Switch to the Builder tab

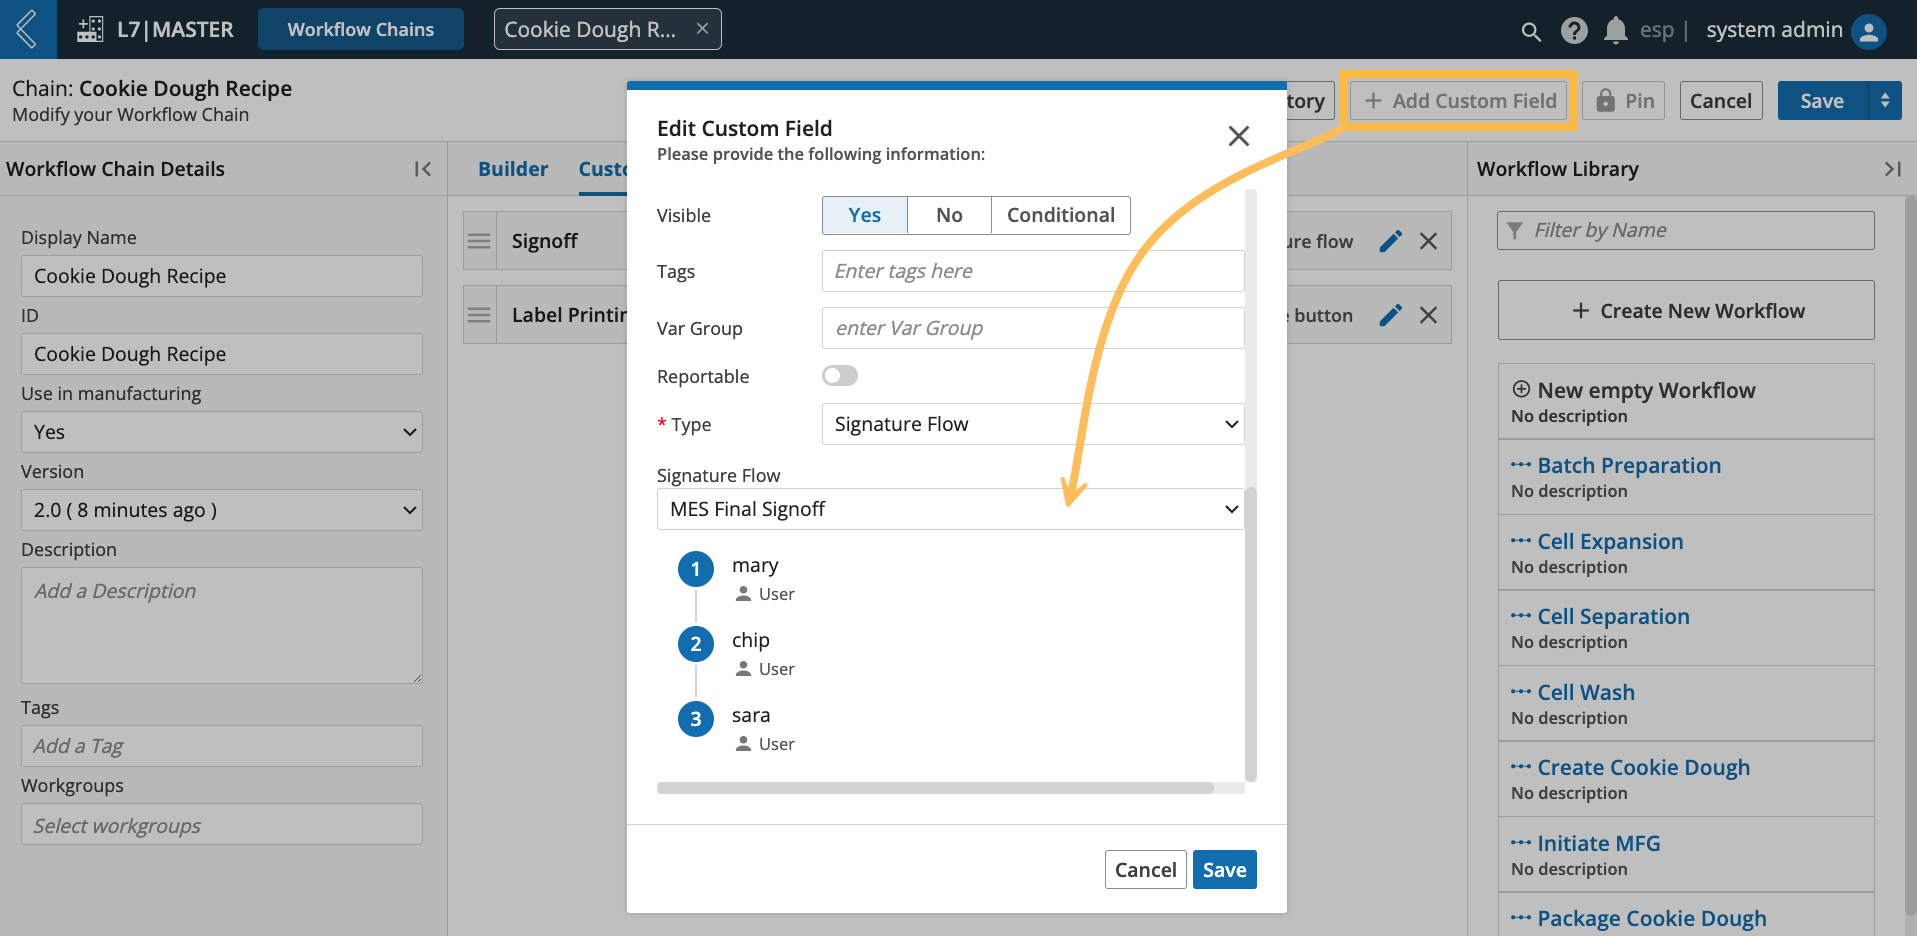coord(513,169)
